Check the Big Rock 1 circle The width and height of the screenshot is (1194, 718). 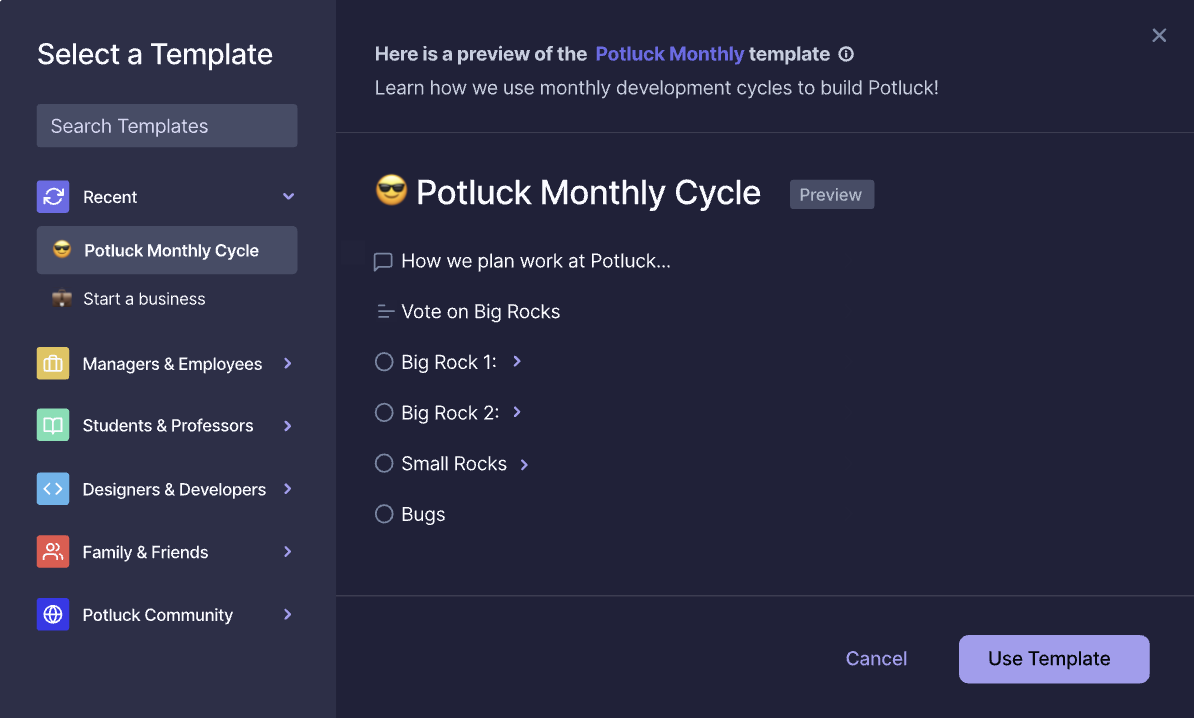pyautogui.click(x=384, y=362)
